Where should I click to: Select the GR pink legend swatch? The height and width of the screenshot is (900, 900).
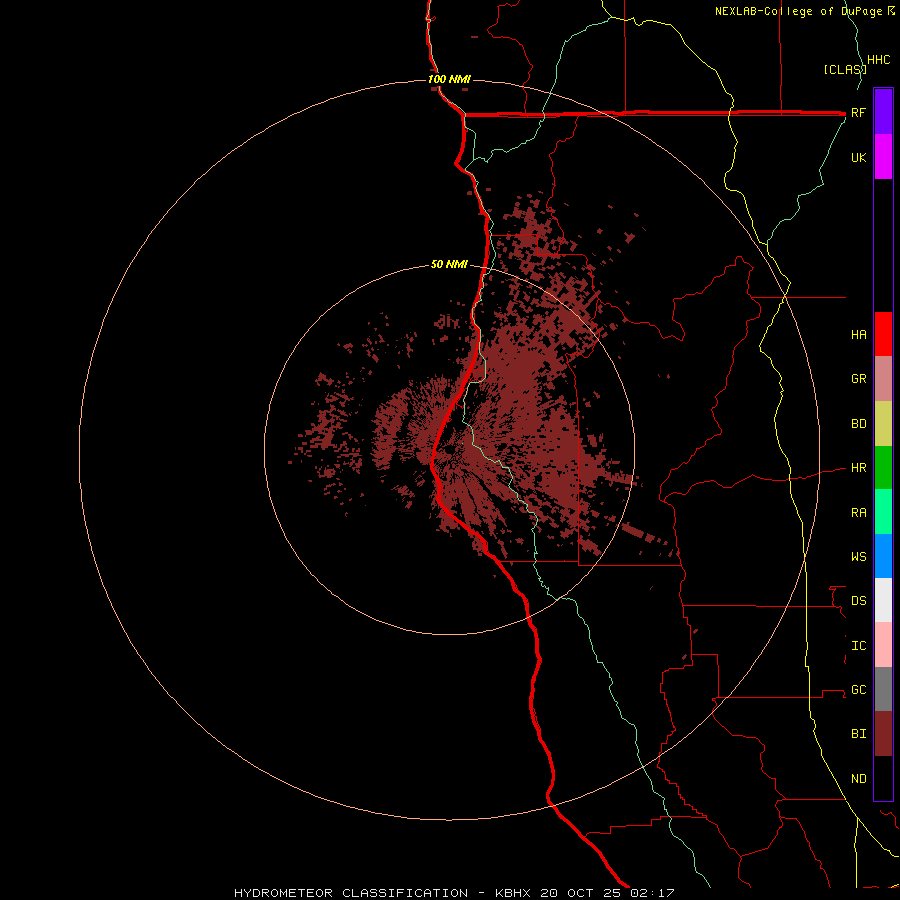coord(883,379)
